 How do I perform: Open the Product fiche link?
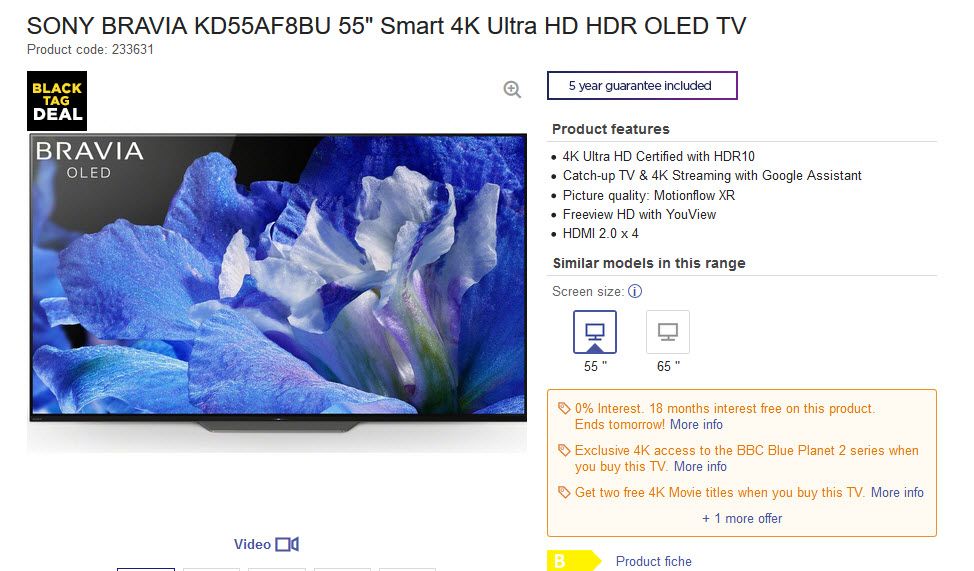(653, 561)
